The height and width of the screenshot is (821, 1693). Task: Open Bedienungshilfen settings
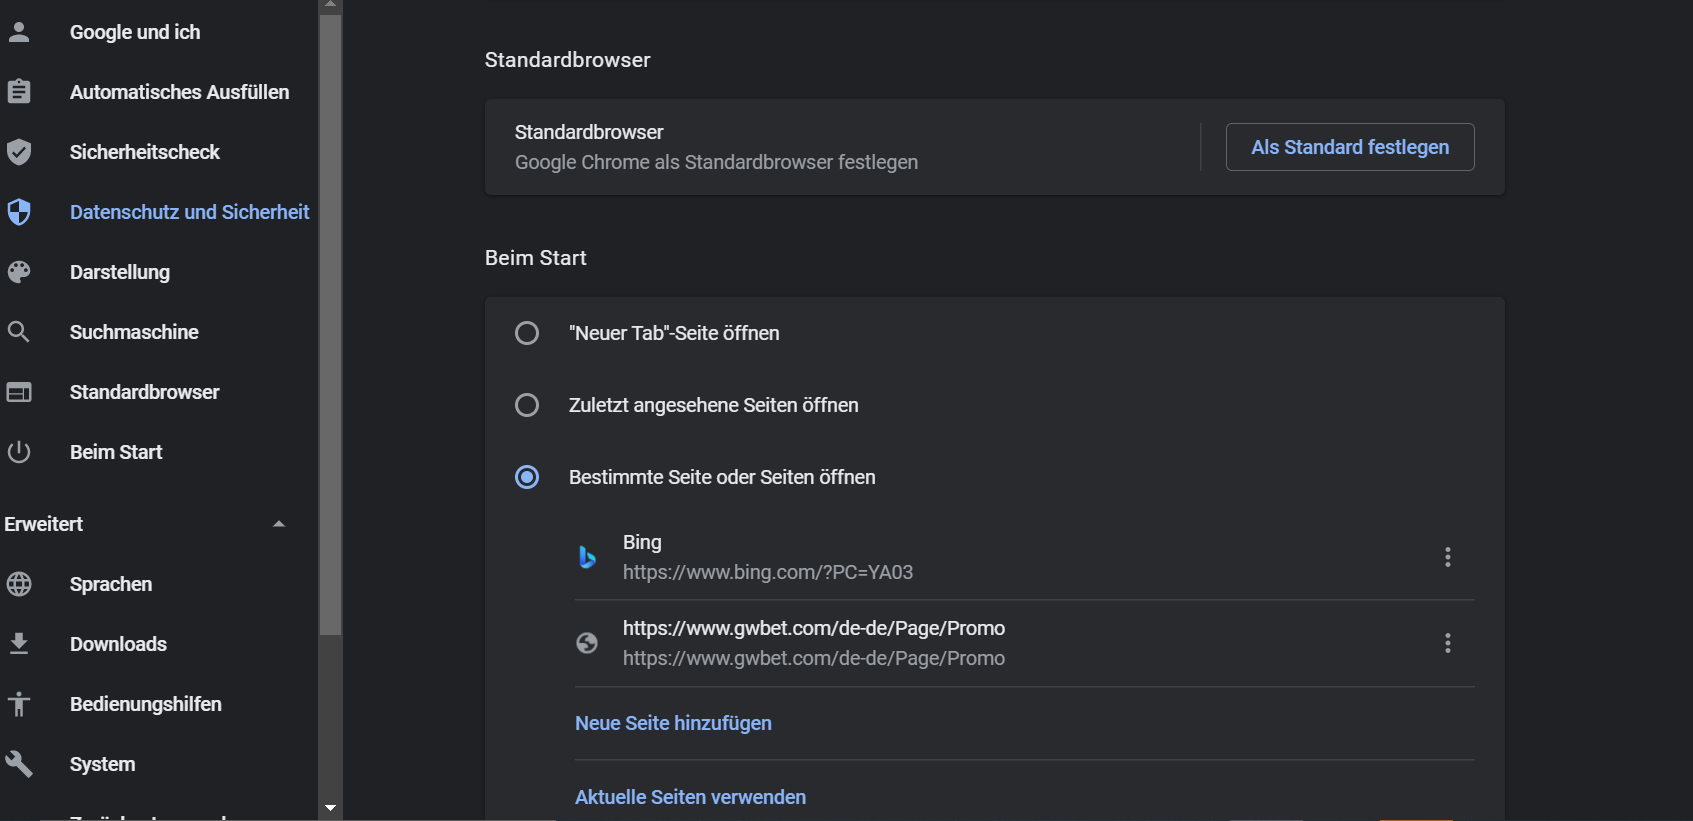click(x=146, y=704)
